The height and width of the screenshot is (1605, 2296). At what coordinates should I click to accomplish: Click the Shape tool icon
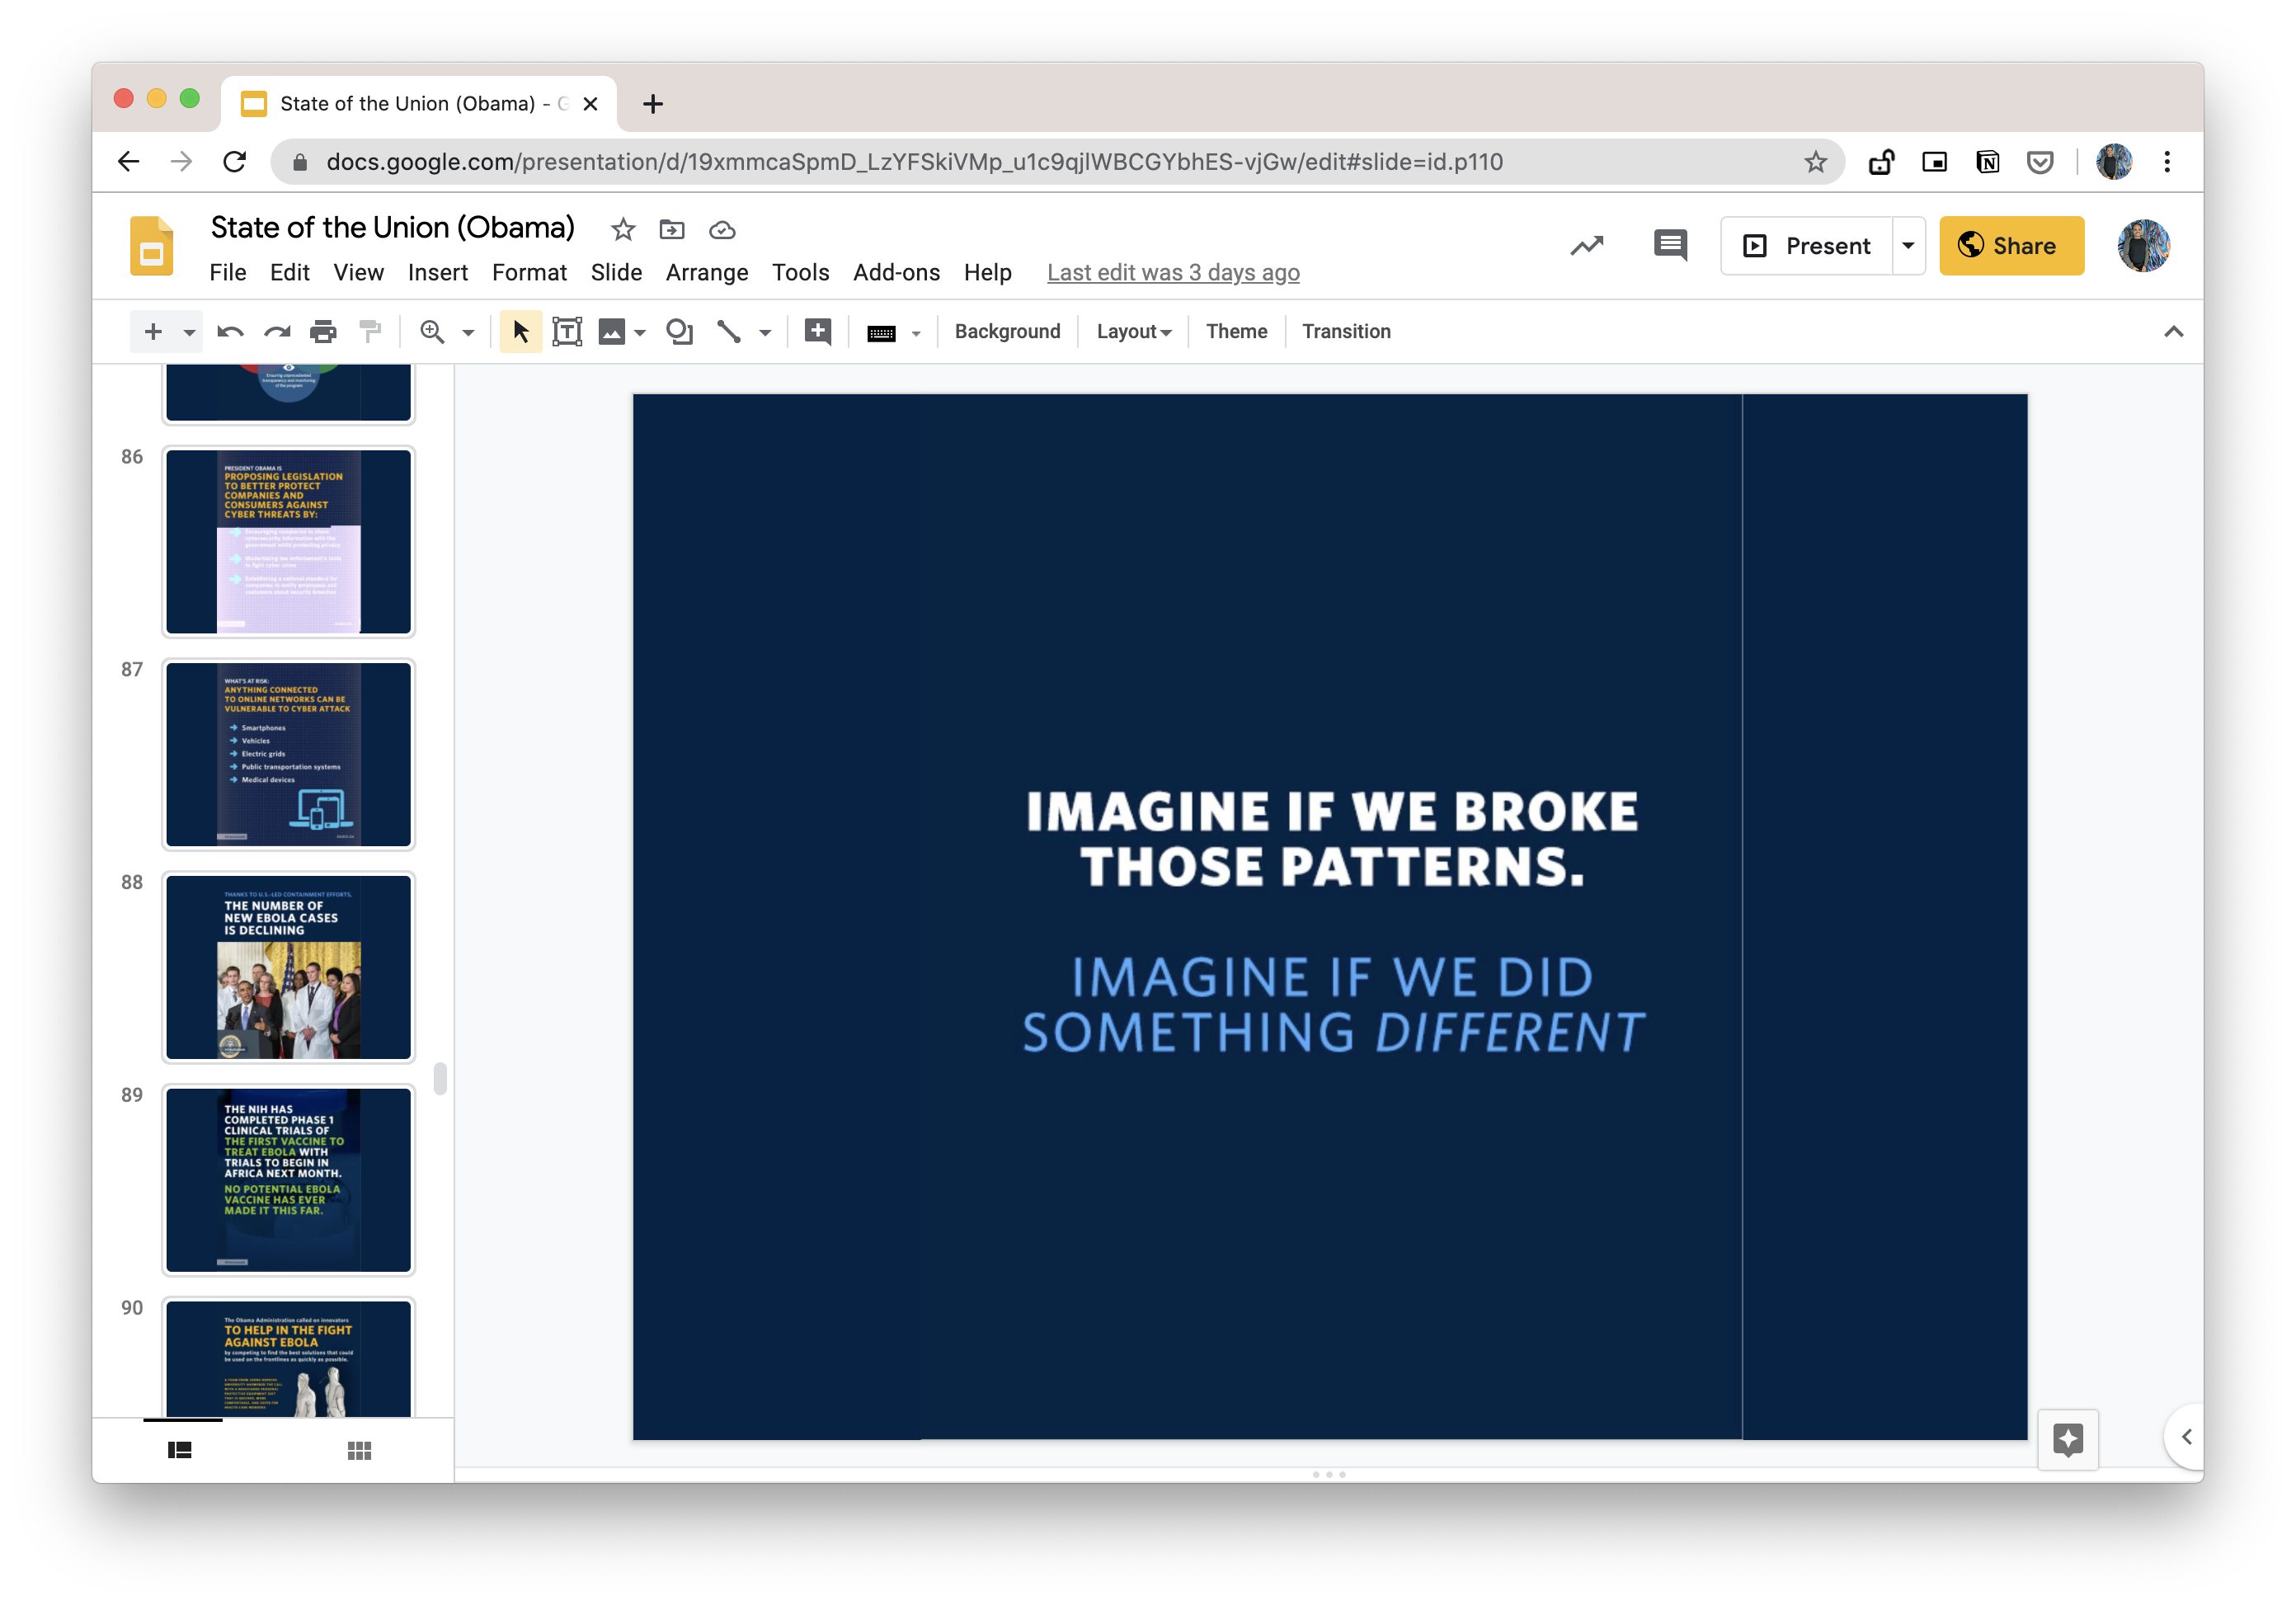pyautogui.click(x=680, y=332)
